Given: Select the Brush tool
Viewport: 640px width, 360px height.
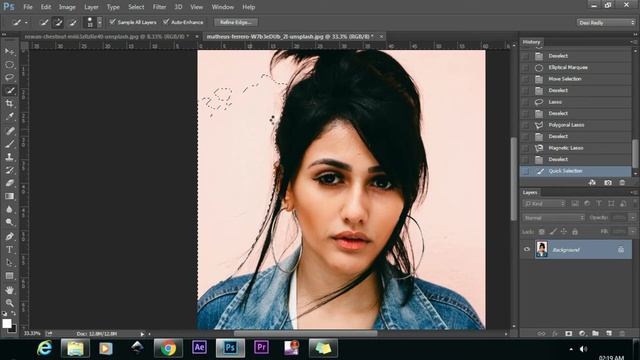Looking at the screenshot, I should point(9,144).
